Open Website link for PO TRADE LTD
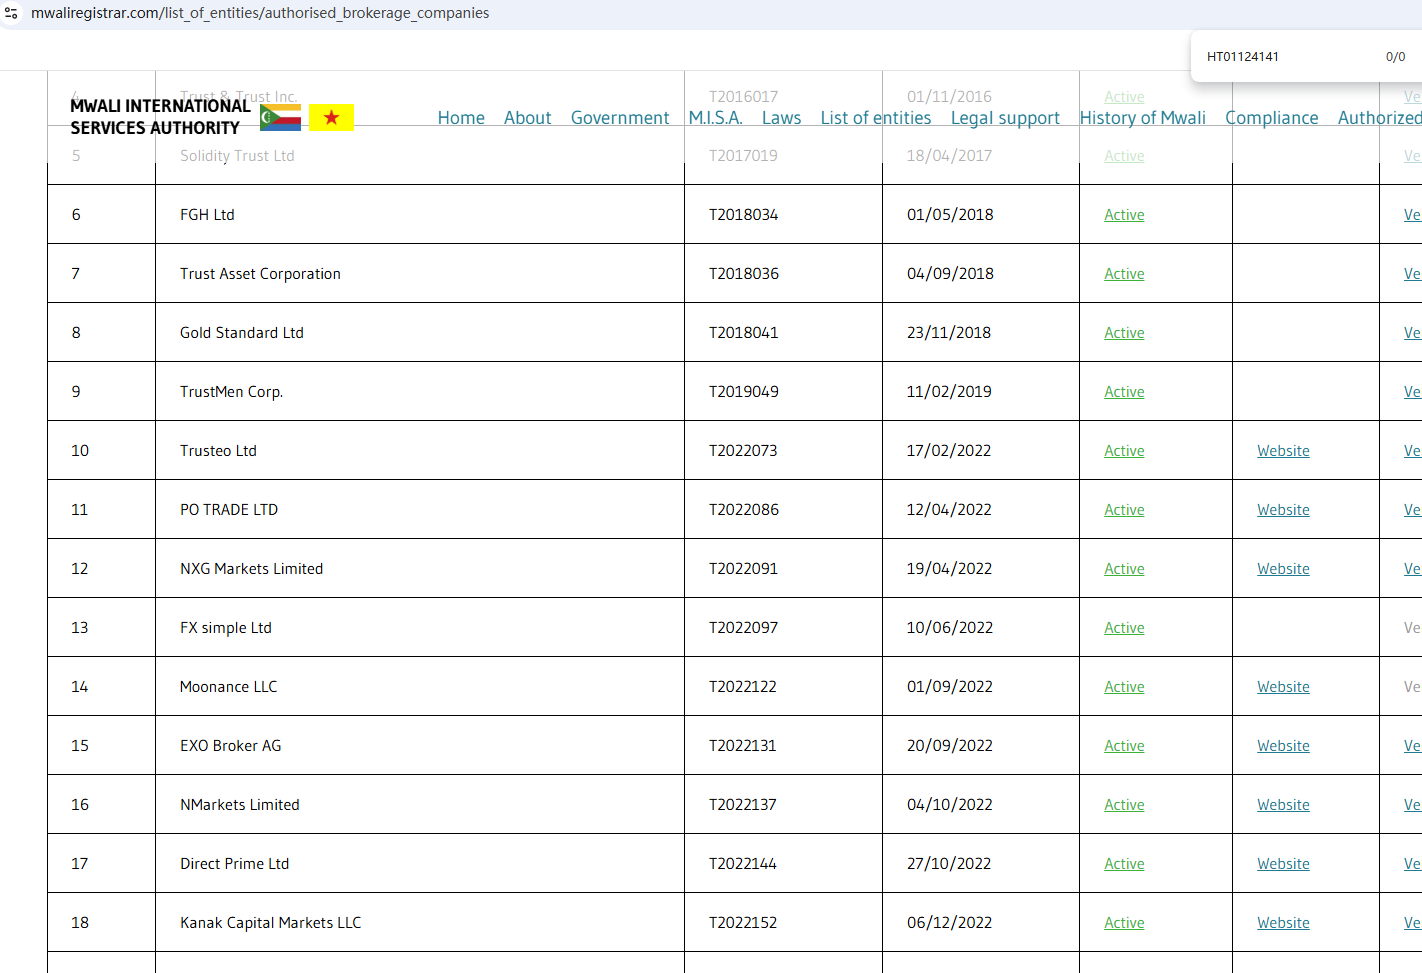Image resolution: width=1422 pixels, height=973 pixels. [1283, 510]
